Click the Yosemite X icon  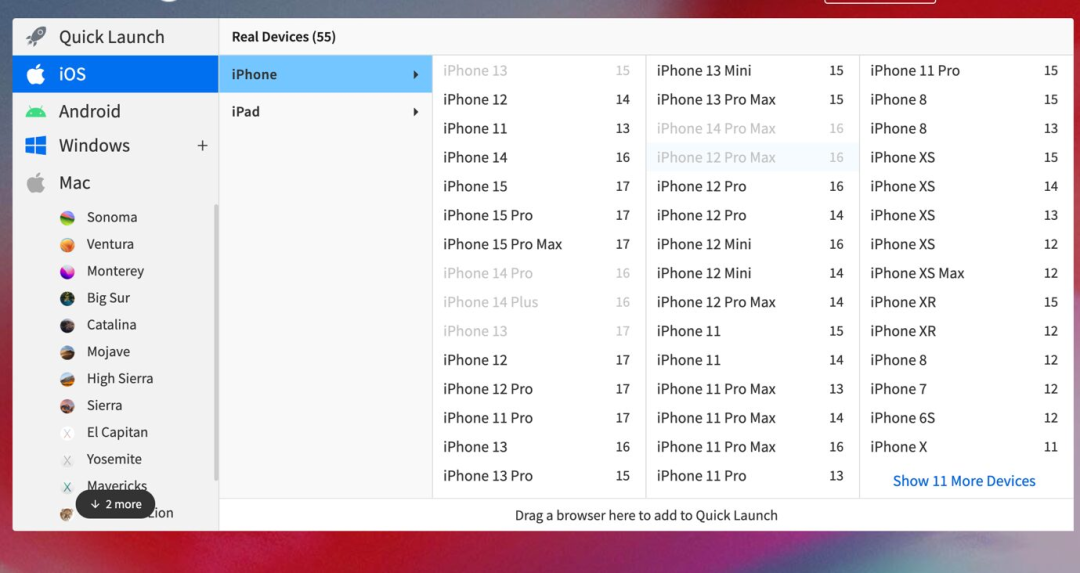pos(67,459)
